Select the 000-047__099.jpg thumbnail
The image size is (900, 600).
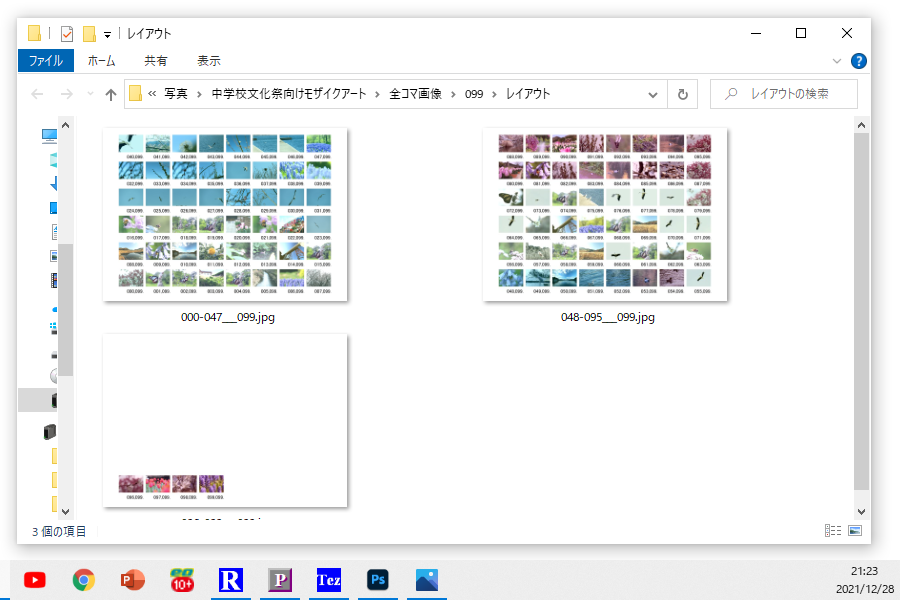225,214
